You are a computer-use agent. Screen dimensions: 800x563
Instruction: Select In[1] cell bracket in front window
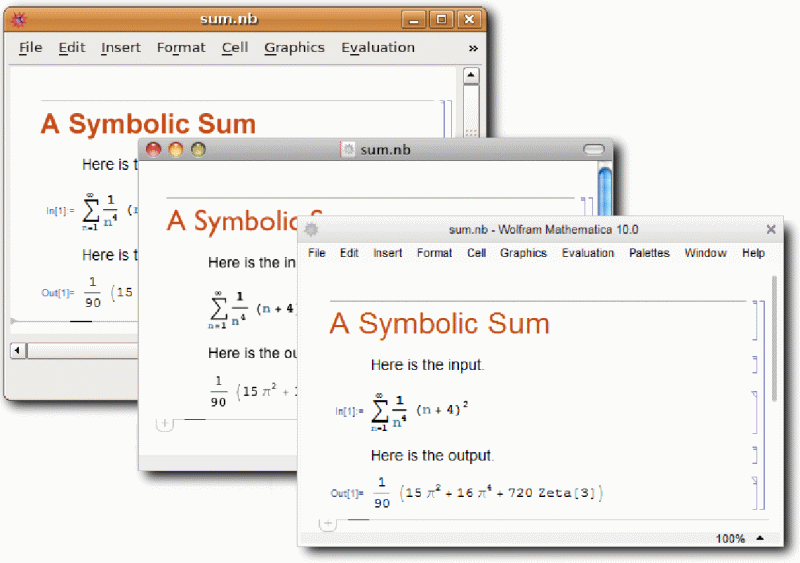755,412
